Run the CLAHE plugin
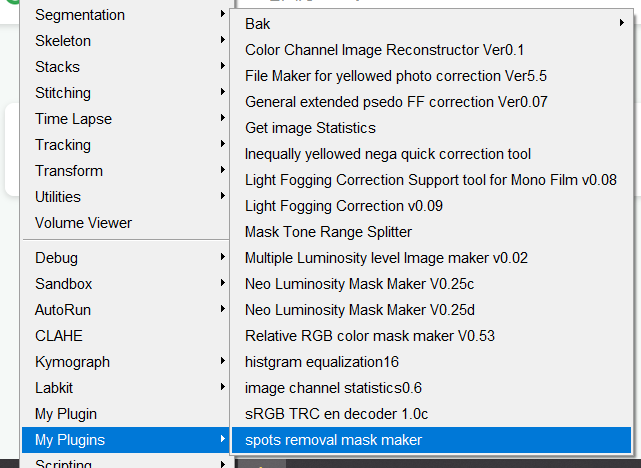This screenshot has height=468, width=641. pos(58,336)
